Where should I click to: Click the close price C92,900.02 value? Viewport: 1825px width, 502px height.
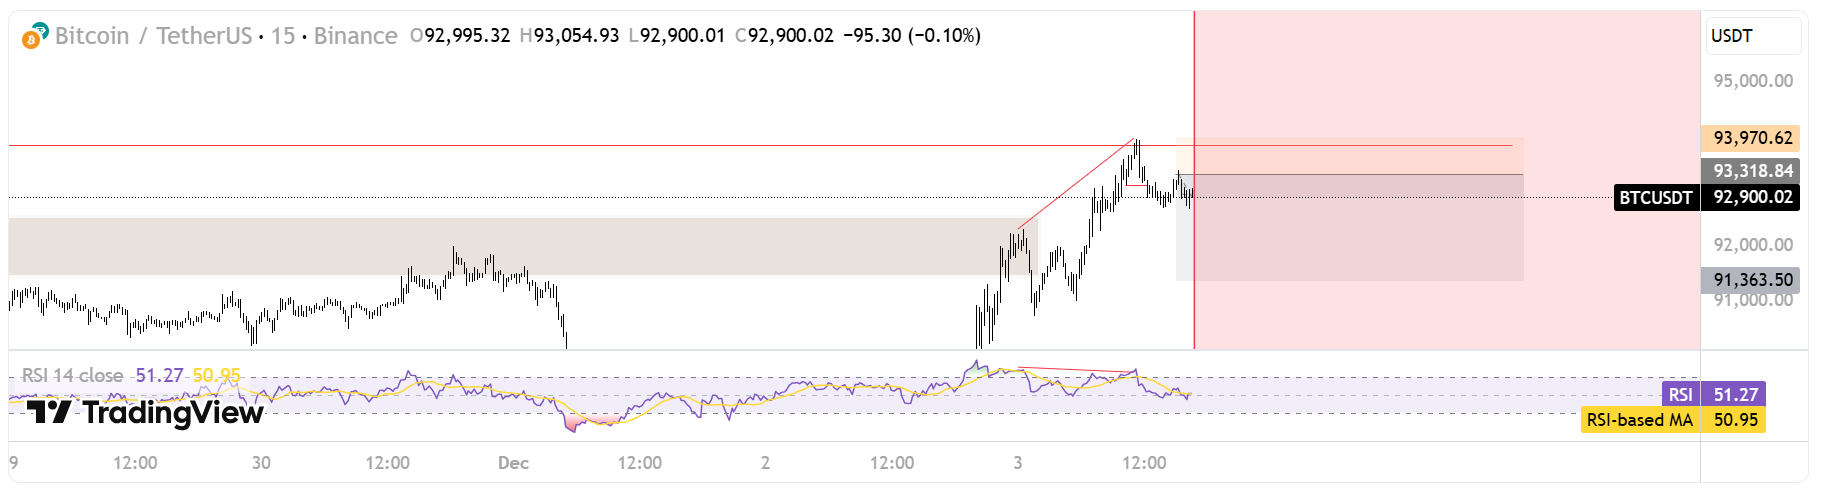(785, 36)
